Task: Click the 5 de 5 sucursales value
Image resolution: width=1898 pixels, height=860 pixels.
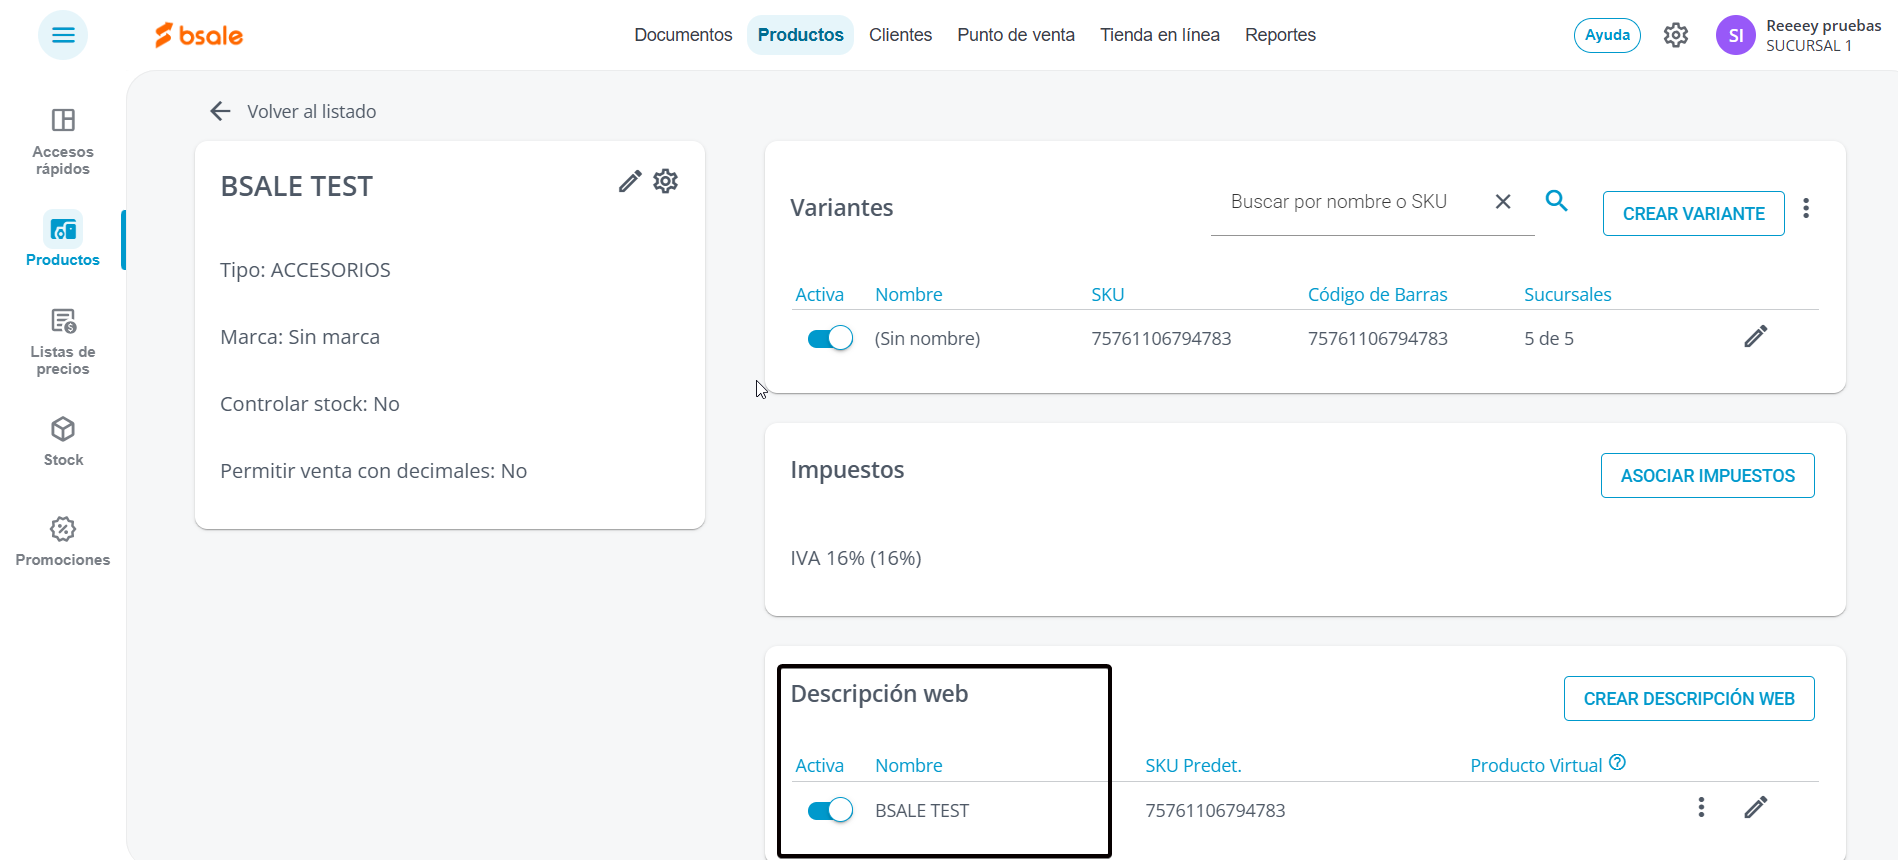Action: pos(1549,339)
